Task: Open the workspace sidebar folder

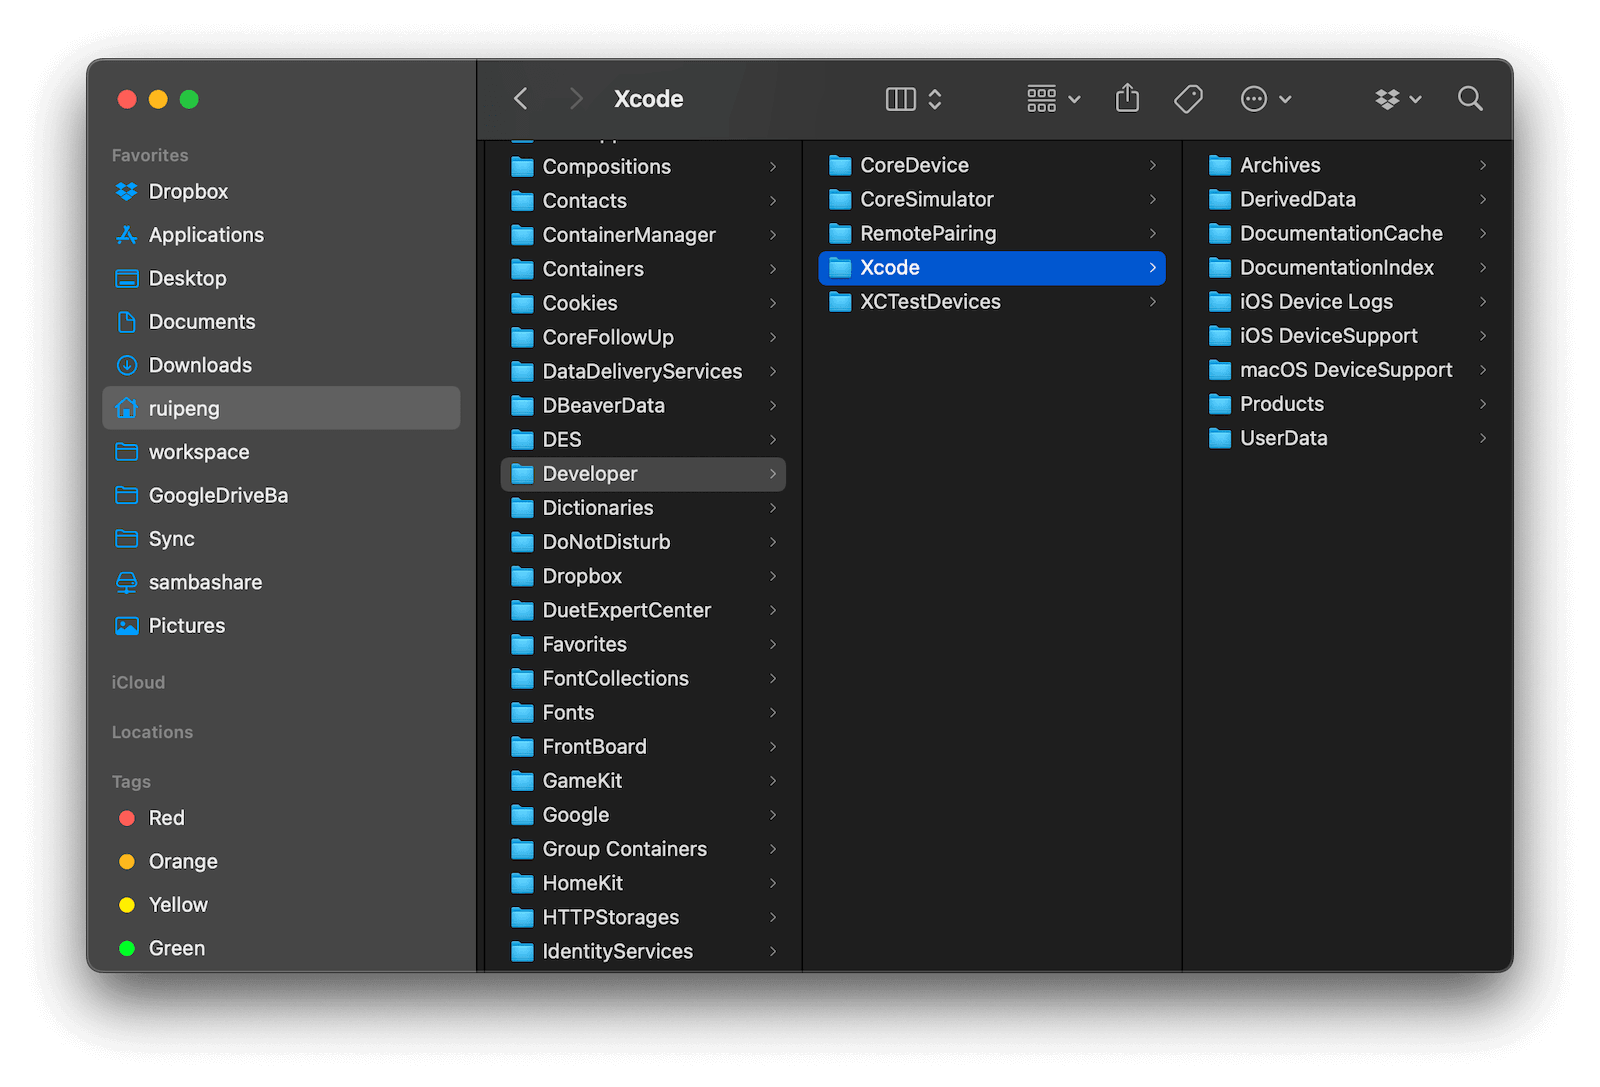Action: click(x=281, y=452)
